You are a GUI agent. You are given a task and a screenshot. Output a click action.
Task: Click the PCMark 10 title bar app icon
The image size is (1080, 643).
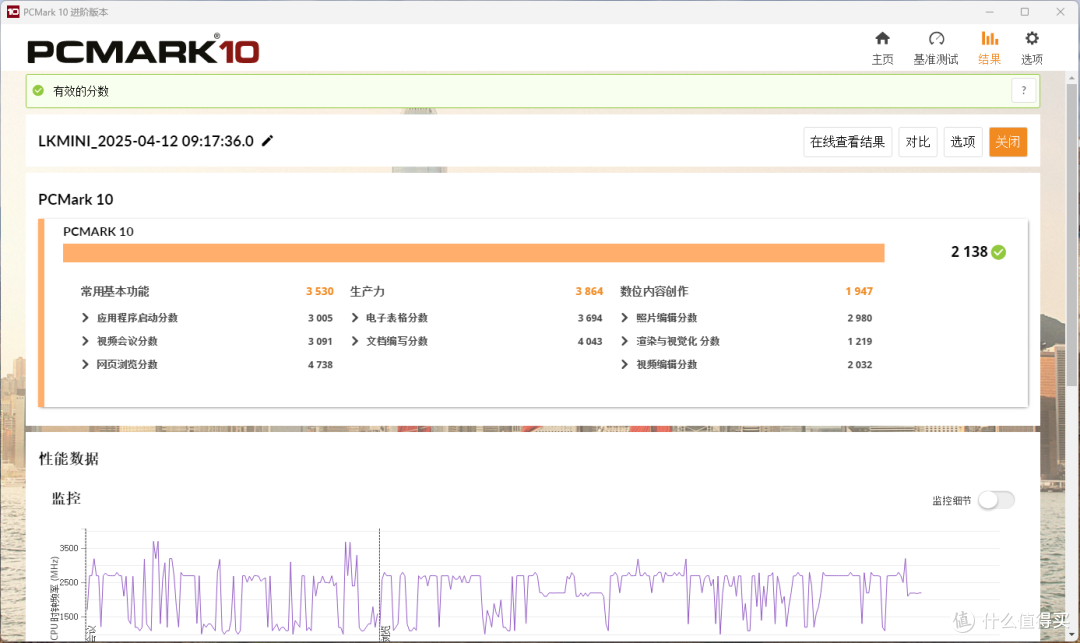(x=12, y=12)
